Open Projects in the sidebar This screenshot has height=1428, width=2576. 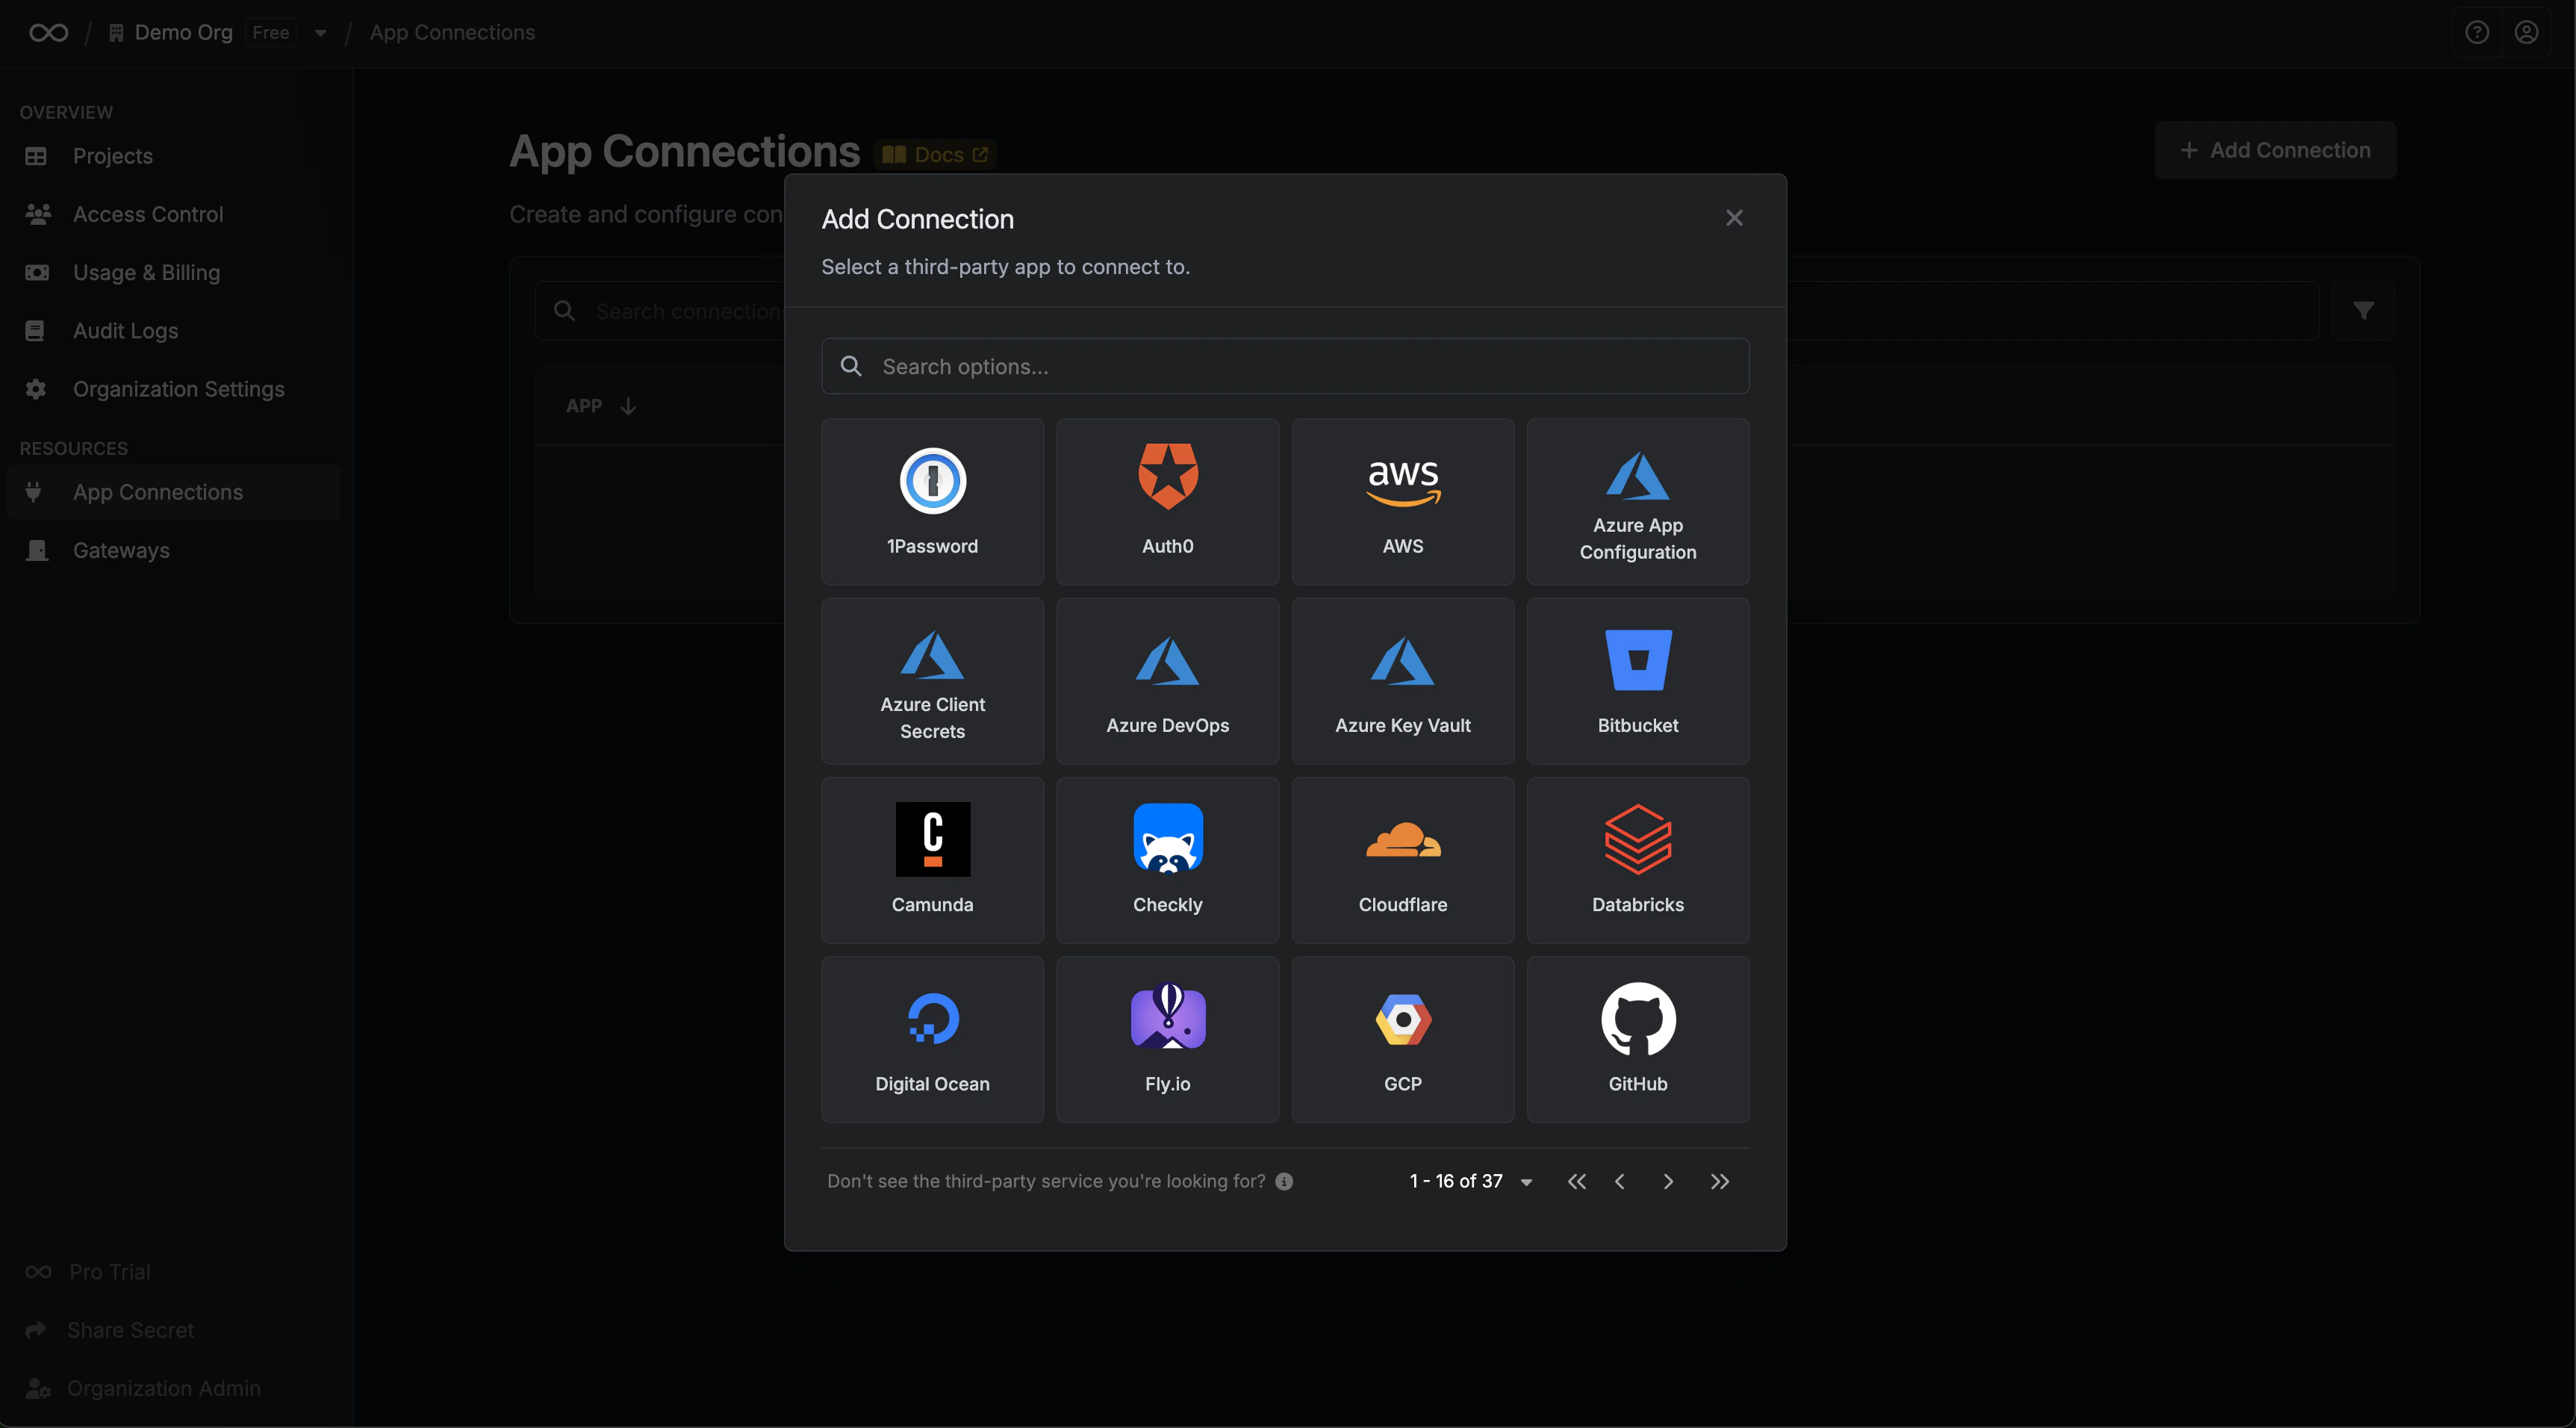coord(174,156)
